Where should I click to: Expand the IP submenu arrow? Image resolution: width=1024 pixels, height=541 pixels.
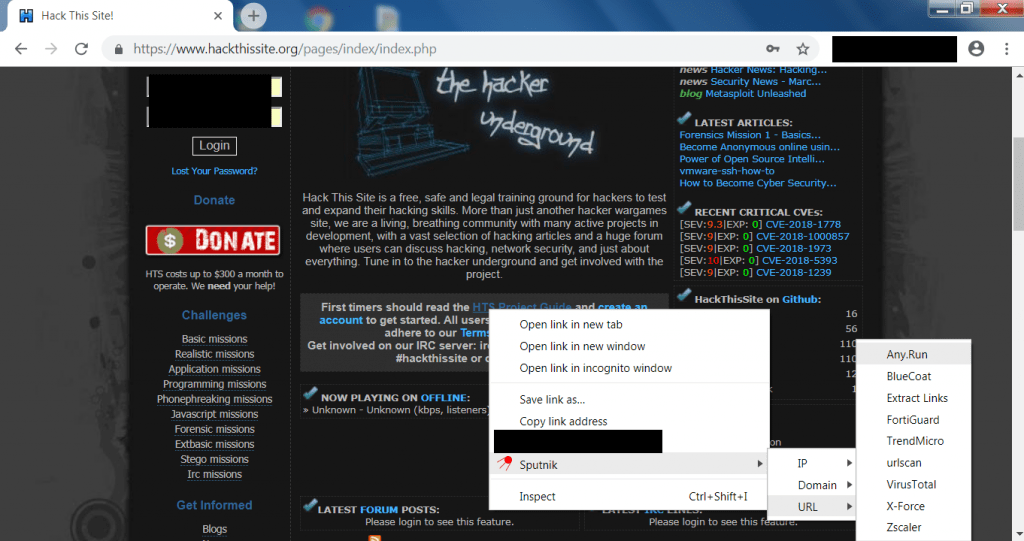click(x=812, y=463)
